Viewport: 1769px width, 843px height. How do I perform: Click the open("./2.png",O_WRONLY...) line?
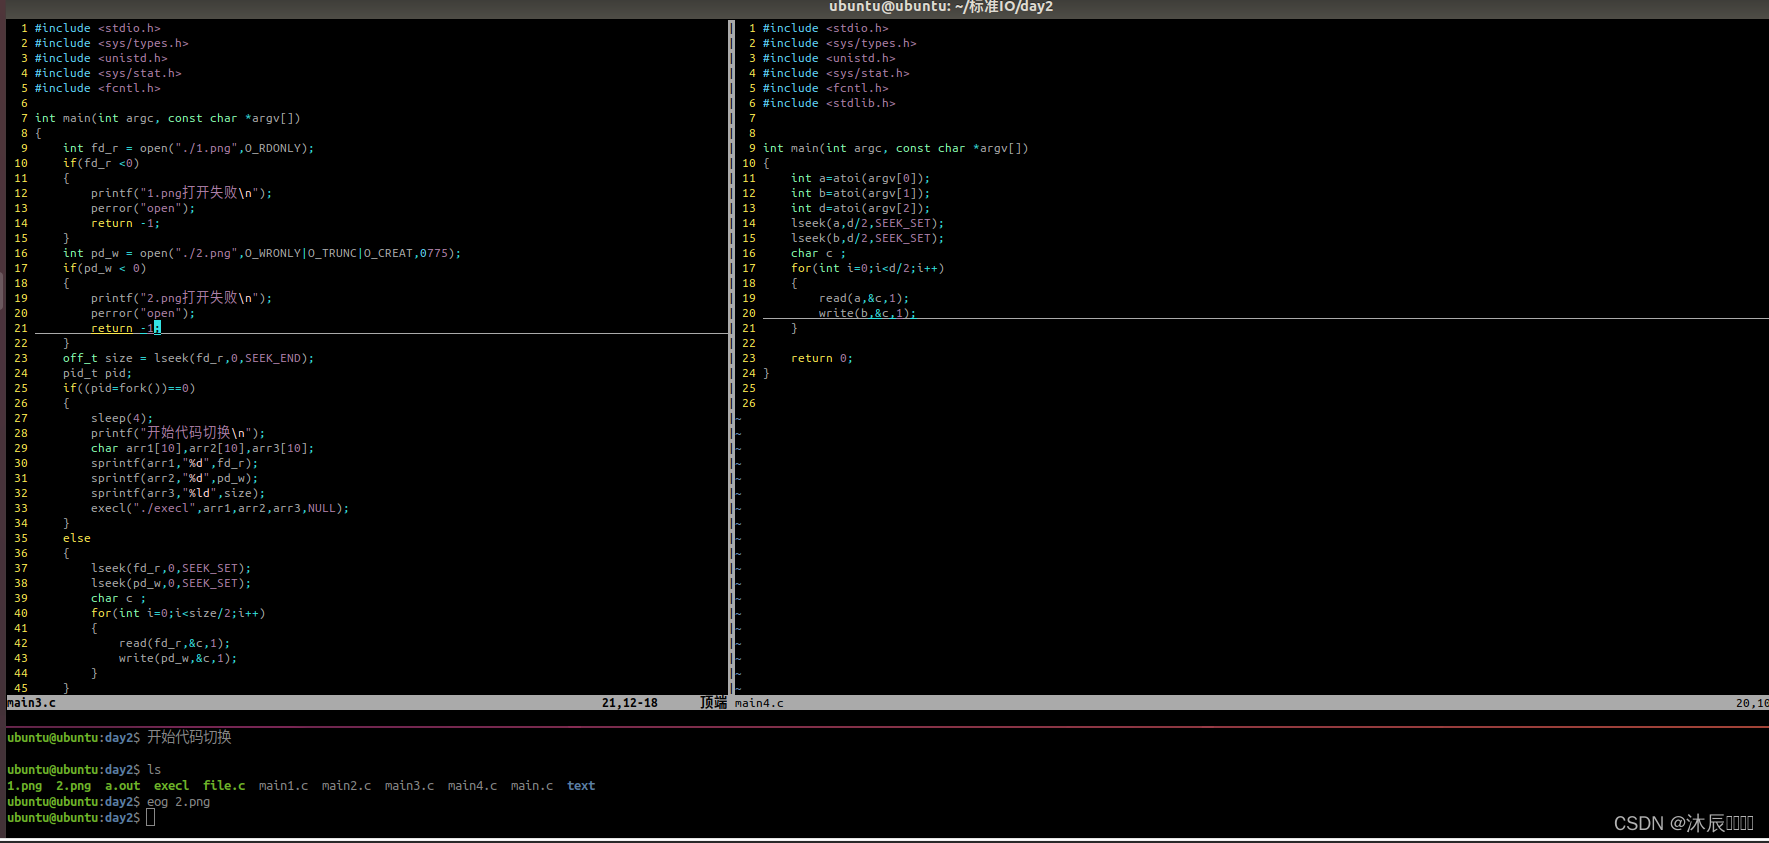[x=262, y=253]
